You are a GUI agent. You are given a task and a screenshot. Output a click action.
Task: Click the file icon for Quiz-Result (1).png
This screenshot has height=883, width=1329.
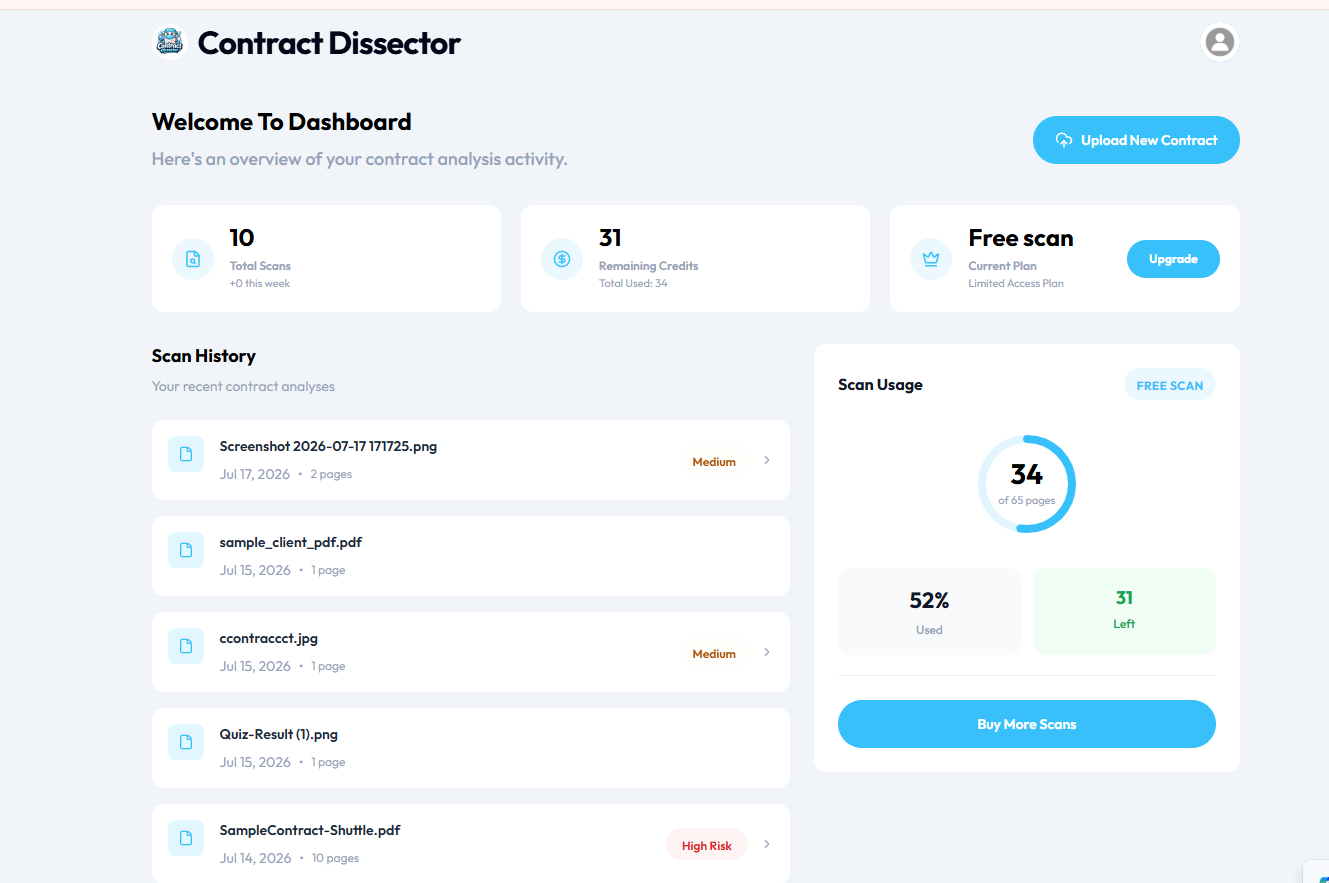point(186,742)
